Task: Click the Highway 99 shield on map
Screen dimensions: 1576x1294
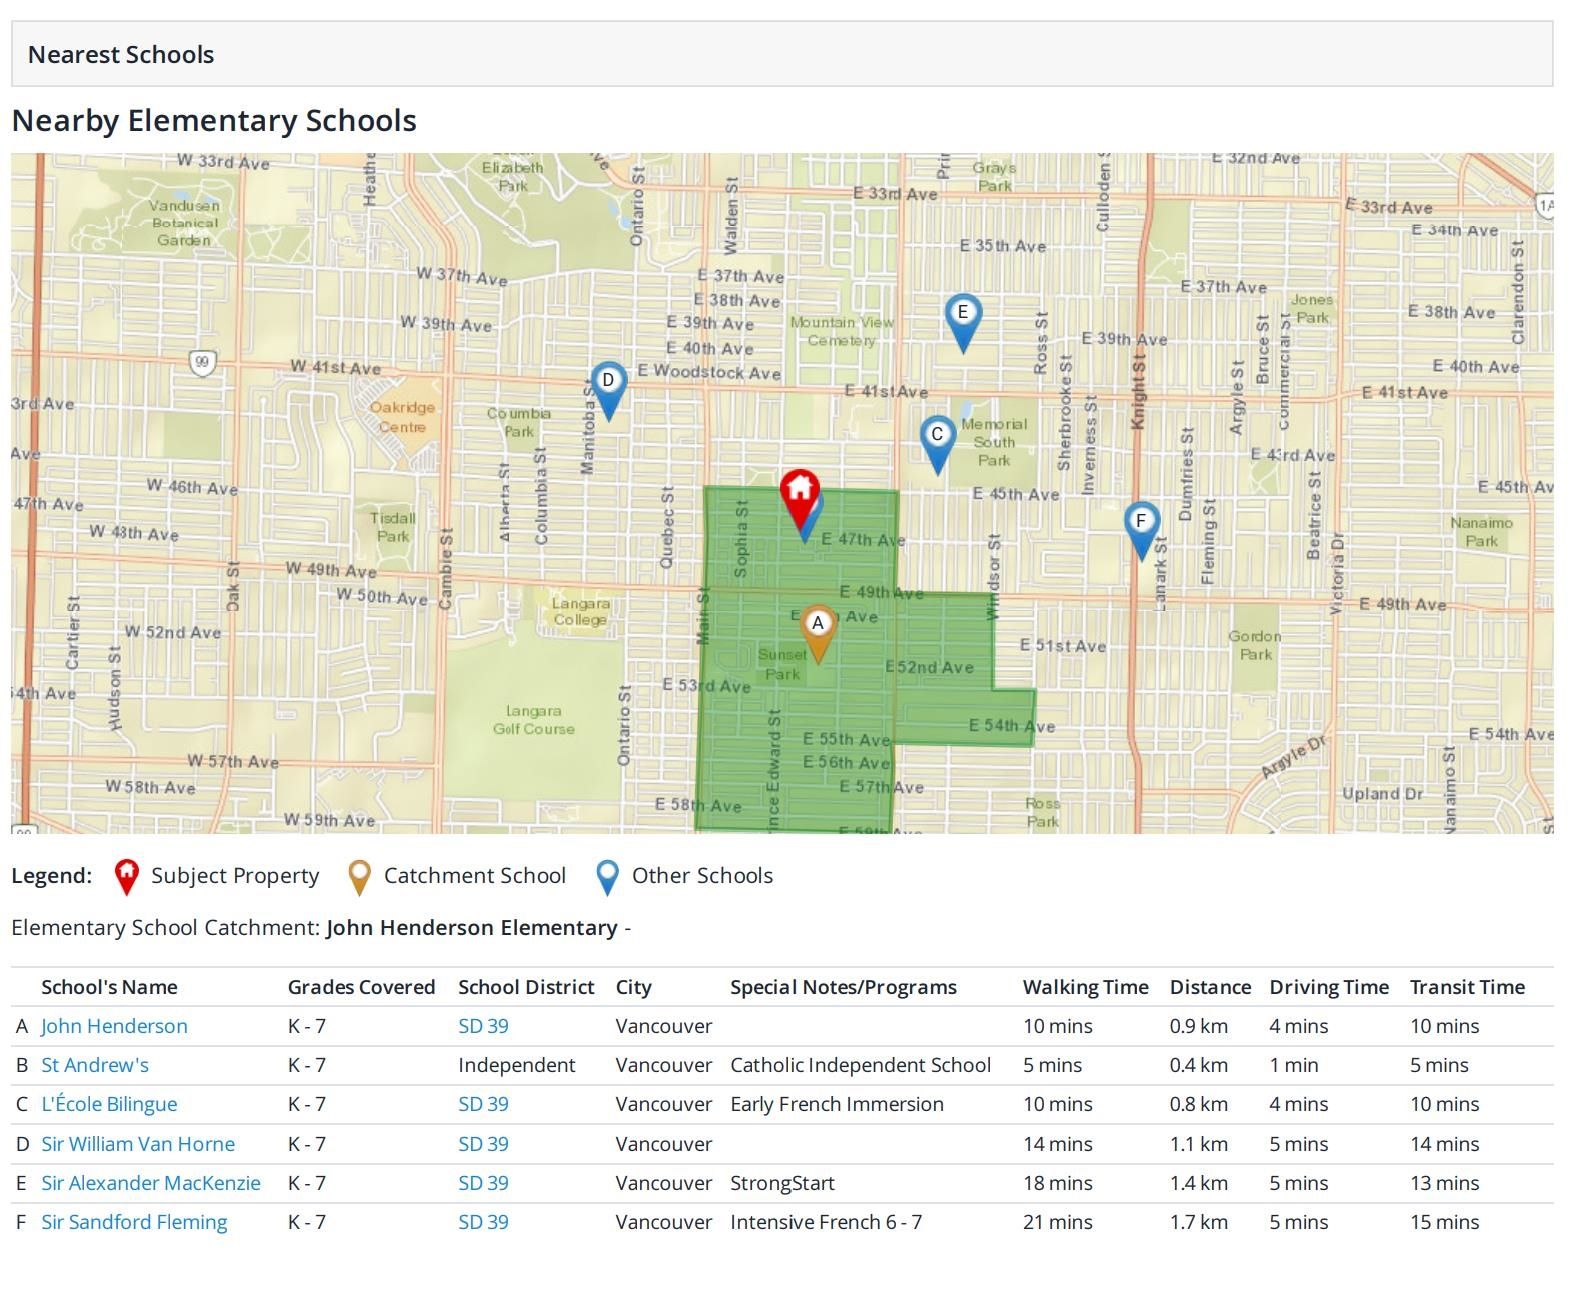Action: [203, 362]
